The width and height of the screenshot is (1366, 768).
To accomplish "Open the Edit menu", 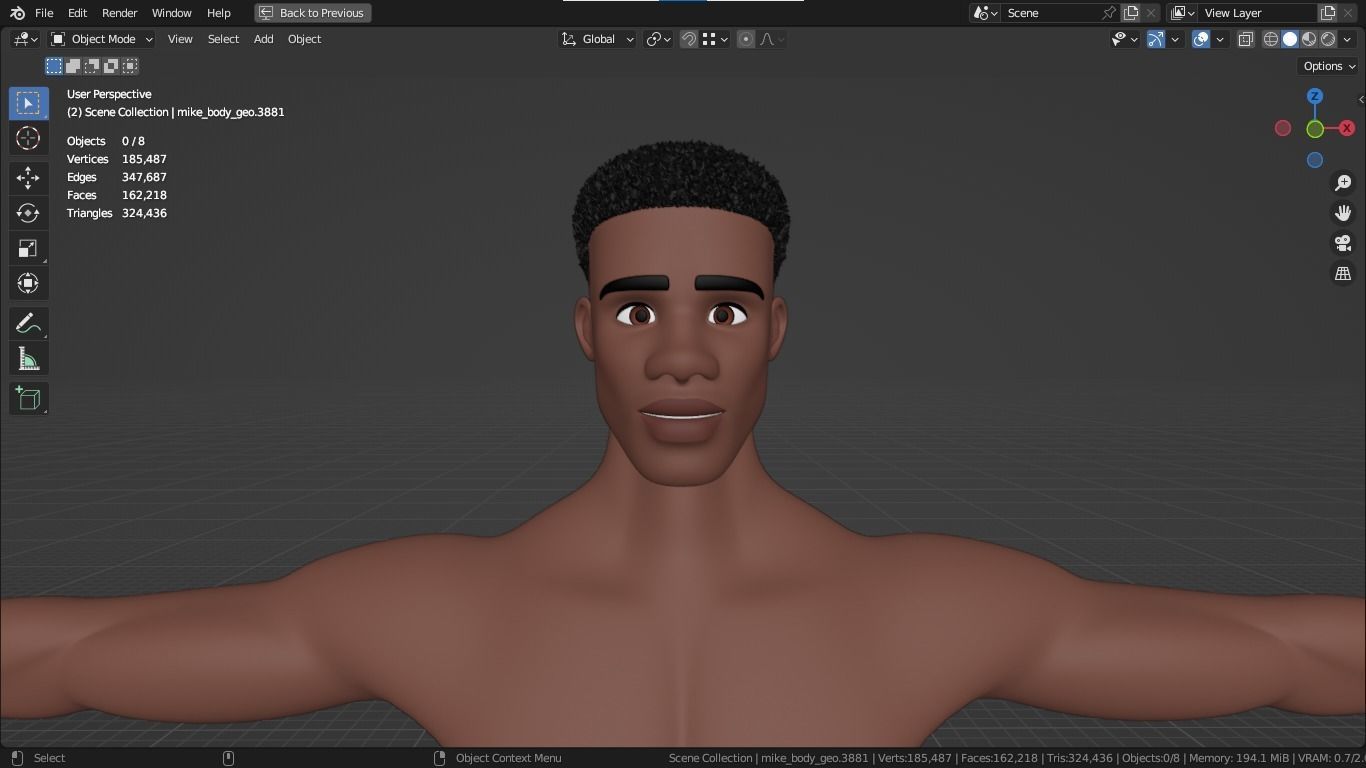I will point(77,13).
